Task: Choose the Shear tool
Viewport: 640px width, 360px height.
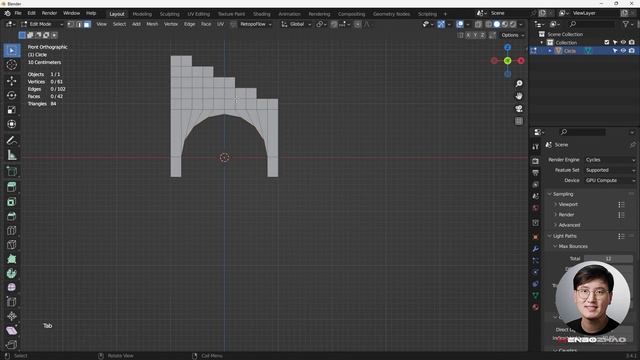Action: coord(11,330)
